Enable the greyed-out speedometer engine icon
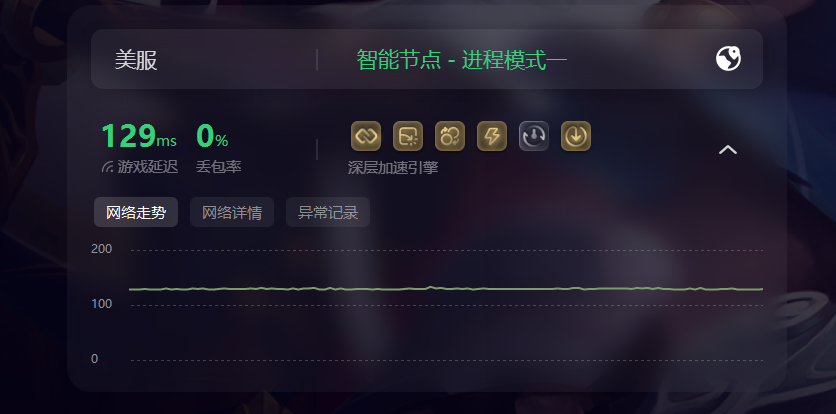This screenshot has height=414, width=836. (534, 136)
